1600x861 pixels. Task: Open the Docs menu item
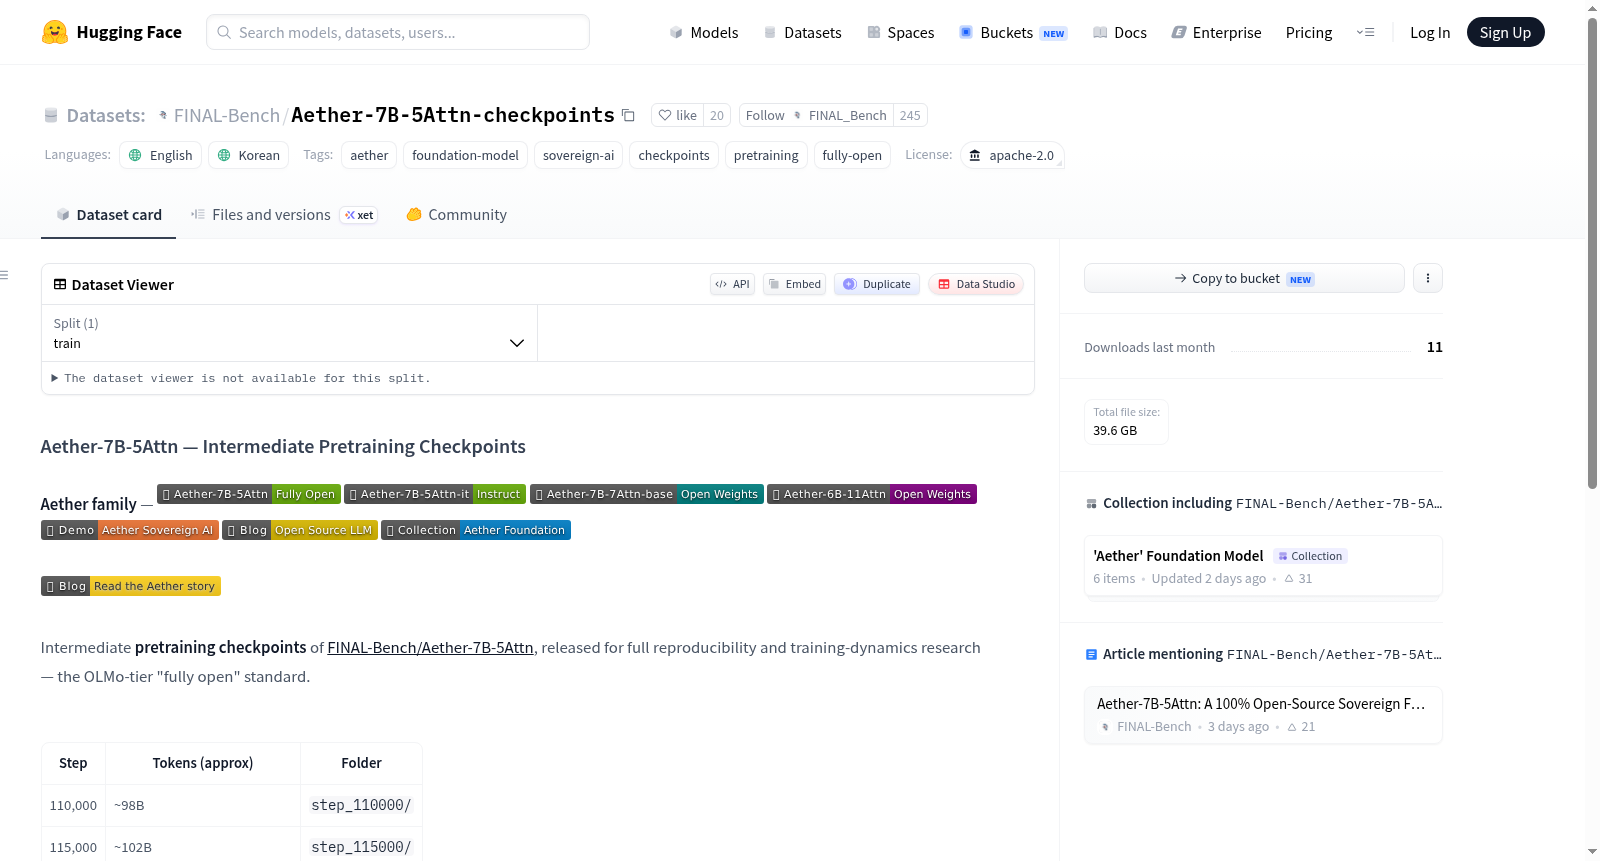point(1120,32)
